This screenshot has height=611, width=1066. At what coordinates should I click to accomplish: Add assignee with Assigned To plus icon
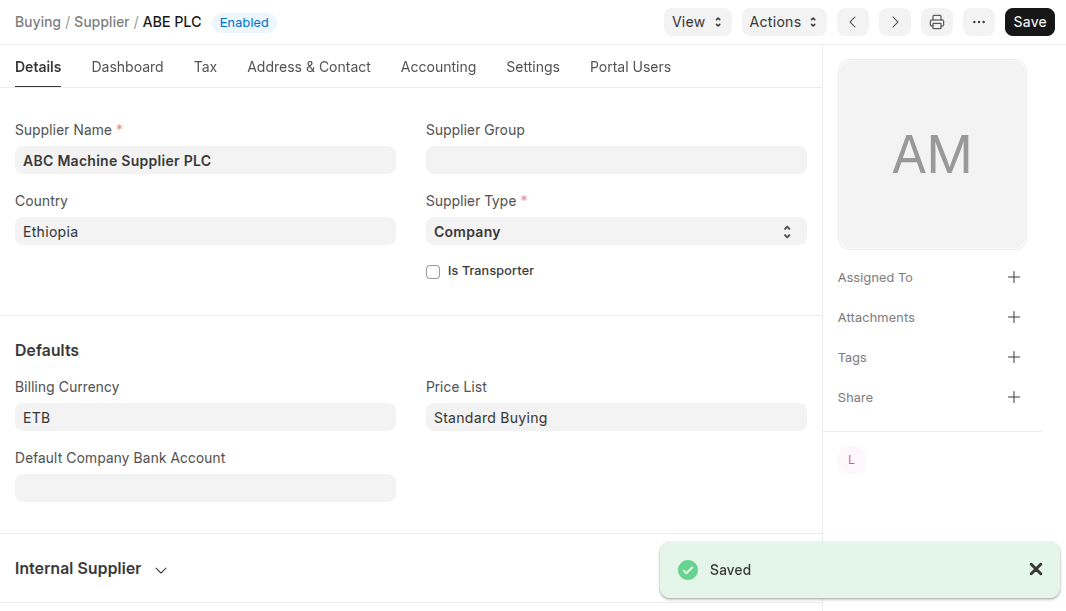1014,277
